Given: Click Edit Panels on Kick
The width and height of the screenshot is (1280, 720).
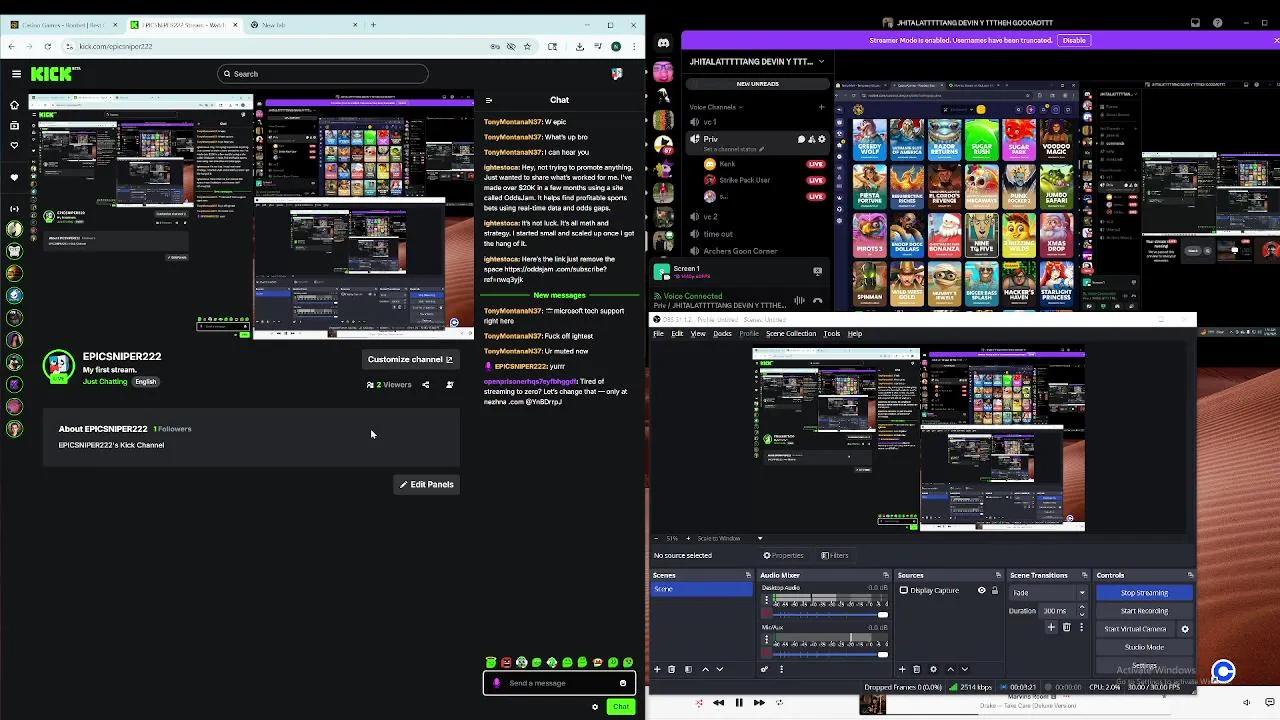Looking at the screenshot, I should point(427,484).
